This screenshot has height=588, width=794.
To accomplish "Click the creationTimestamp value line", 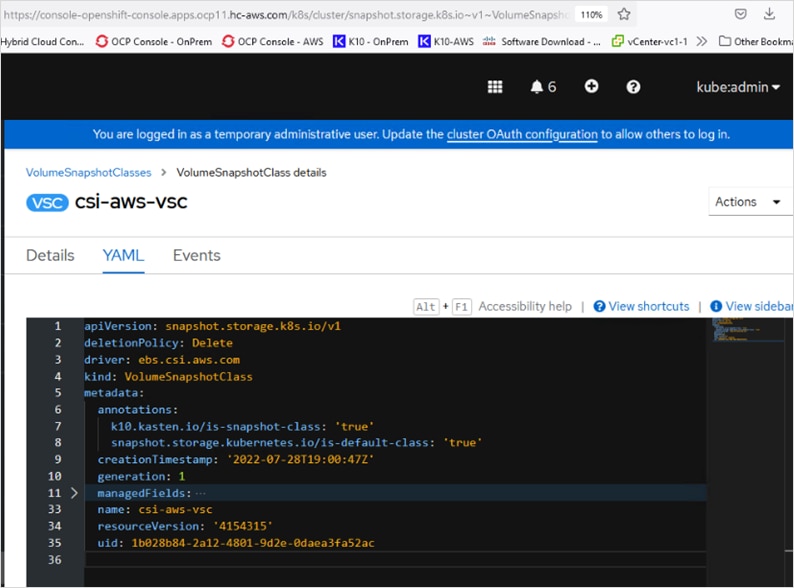I will [235, 459].
